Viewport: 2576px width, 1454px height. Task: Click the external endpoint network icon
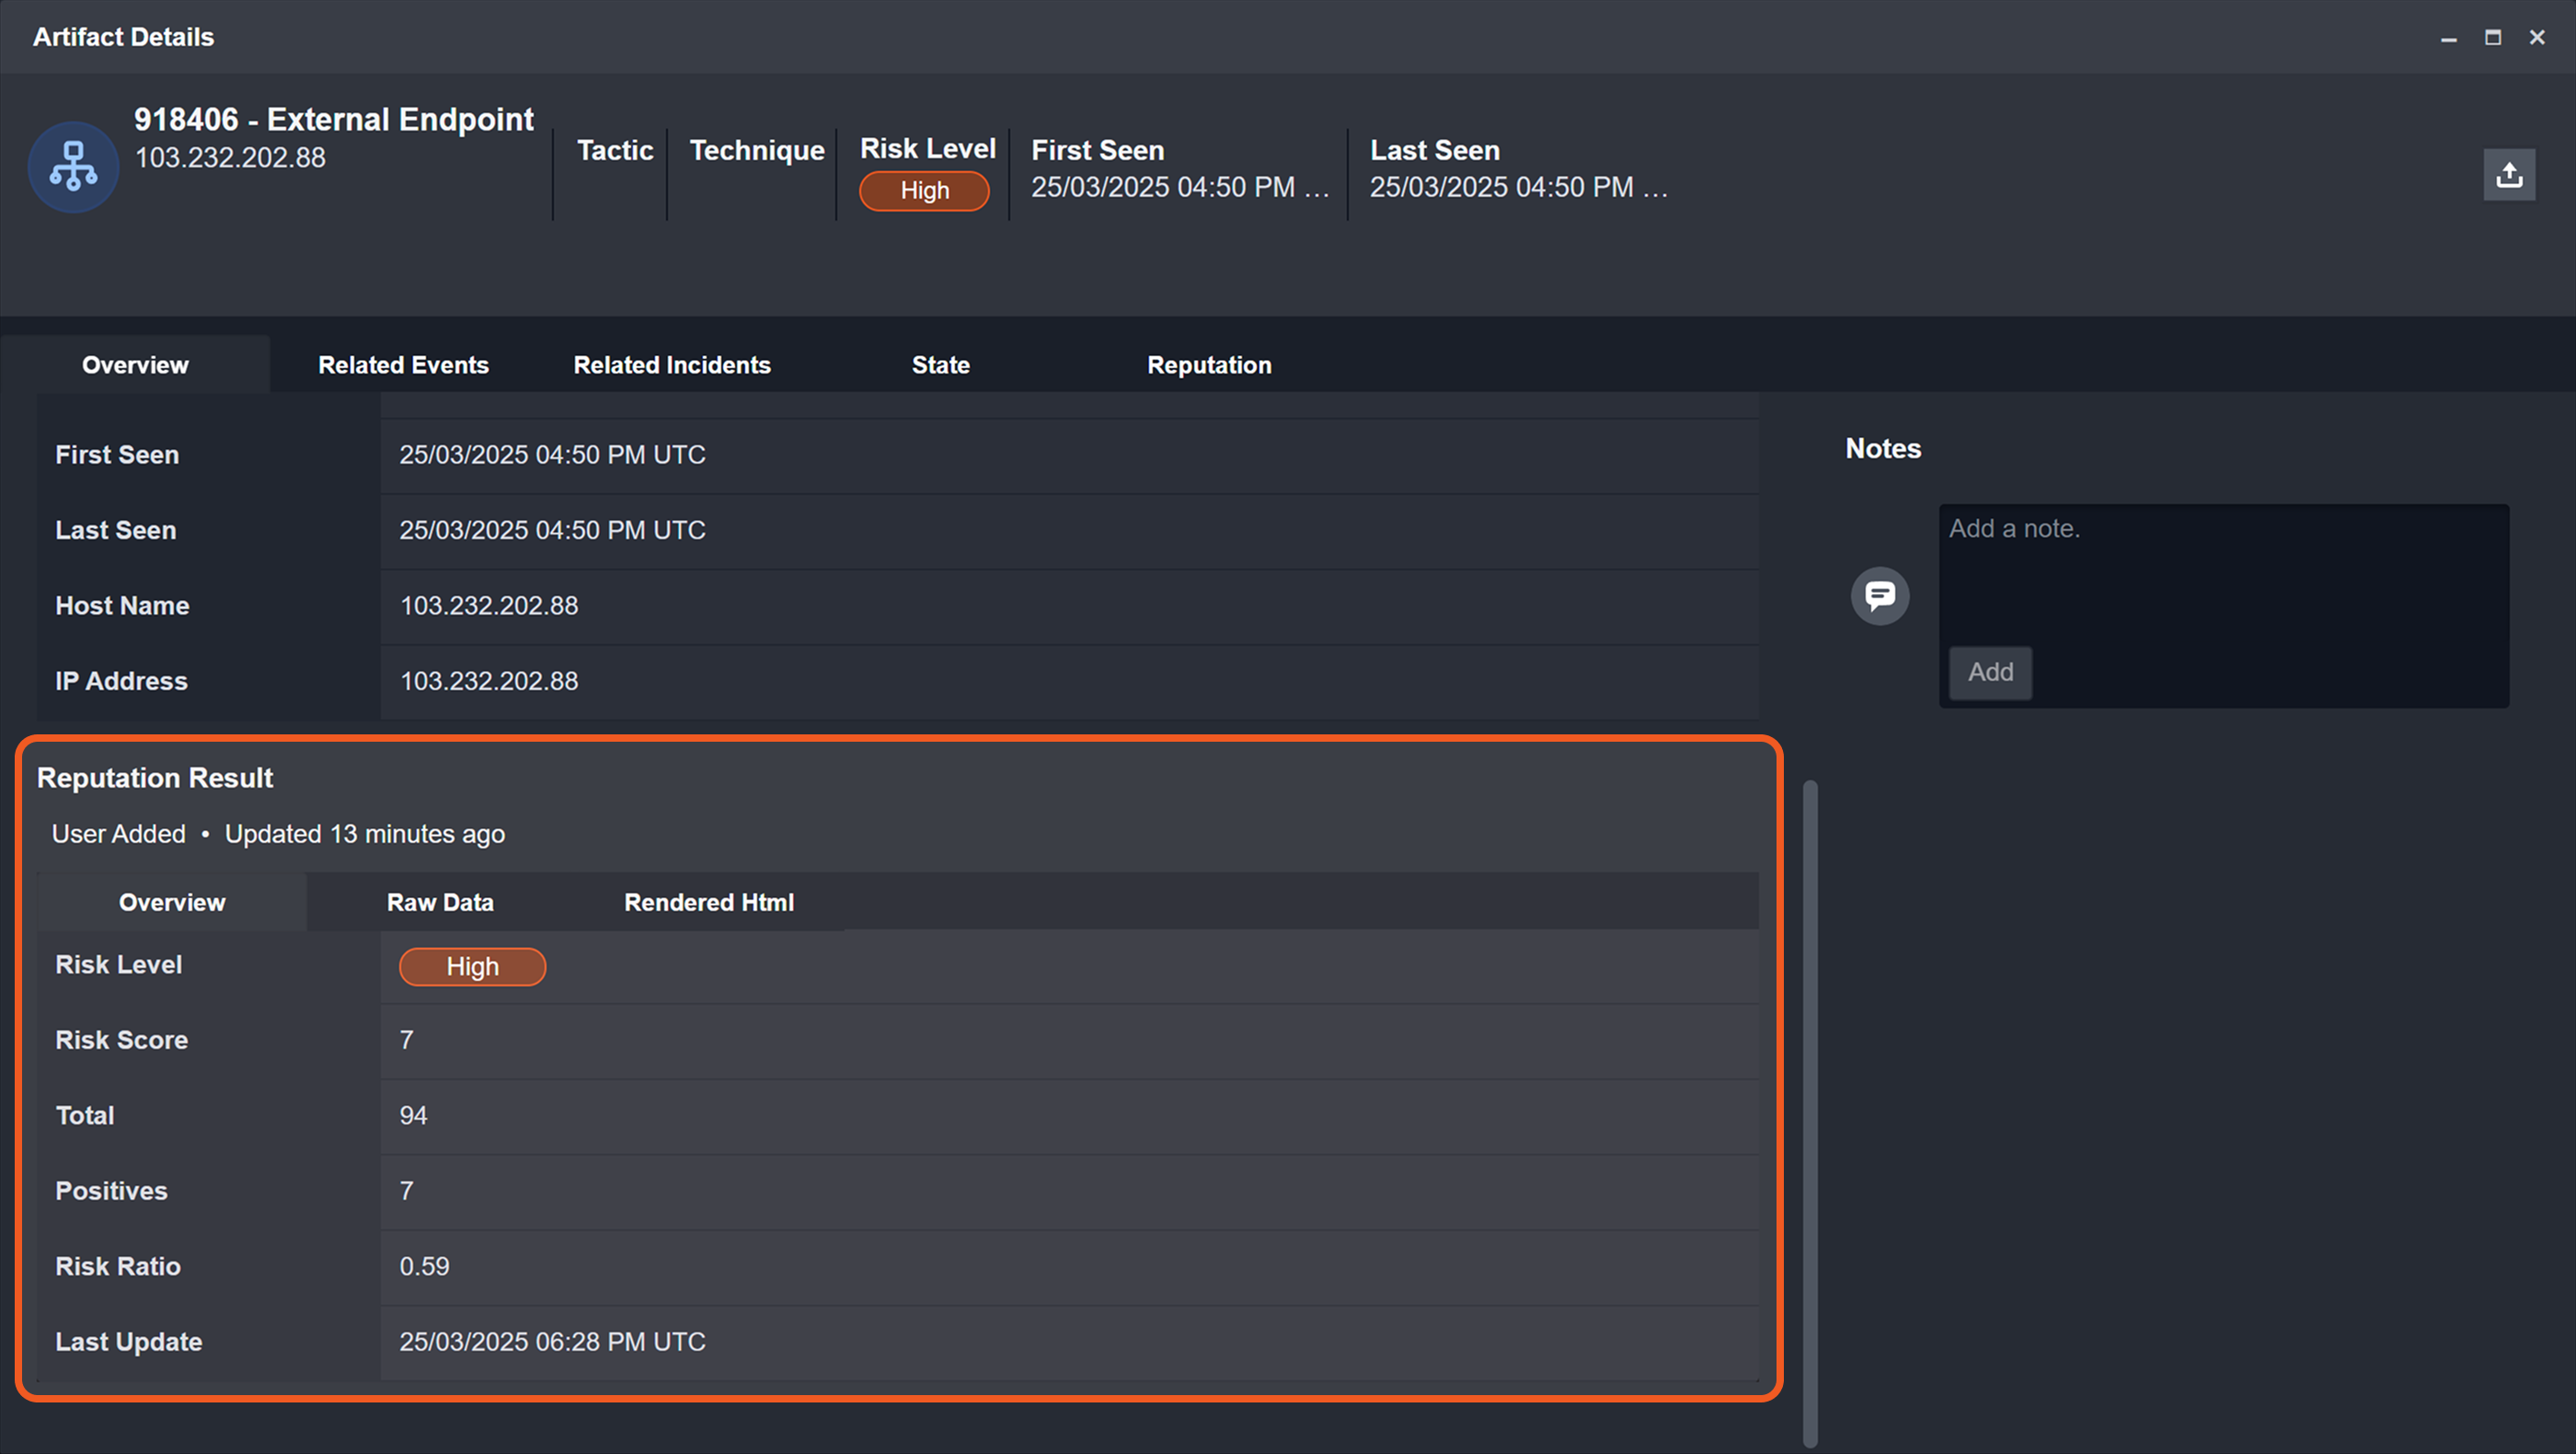(73, 167)
